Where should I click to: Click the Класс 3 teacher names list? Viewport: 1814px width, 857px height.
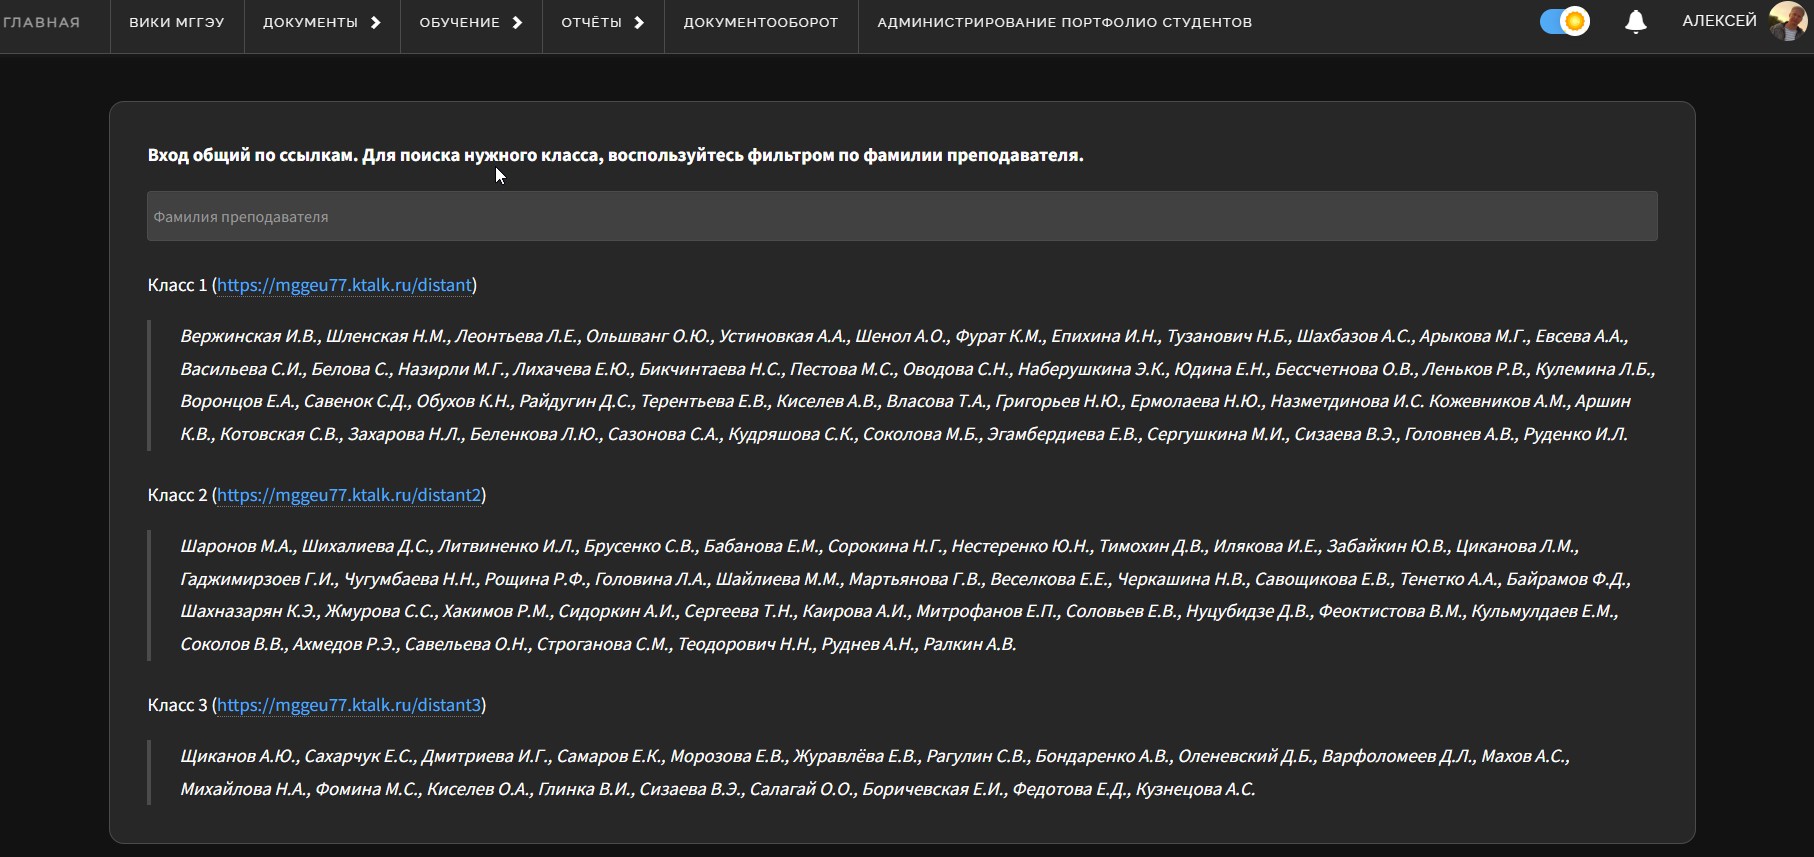(874, 772)
